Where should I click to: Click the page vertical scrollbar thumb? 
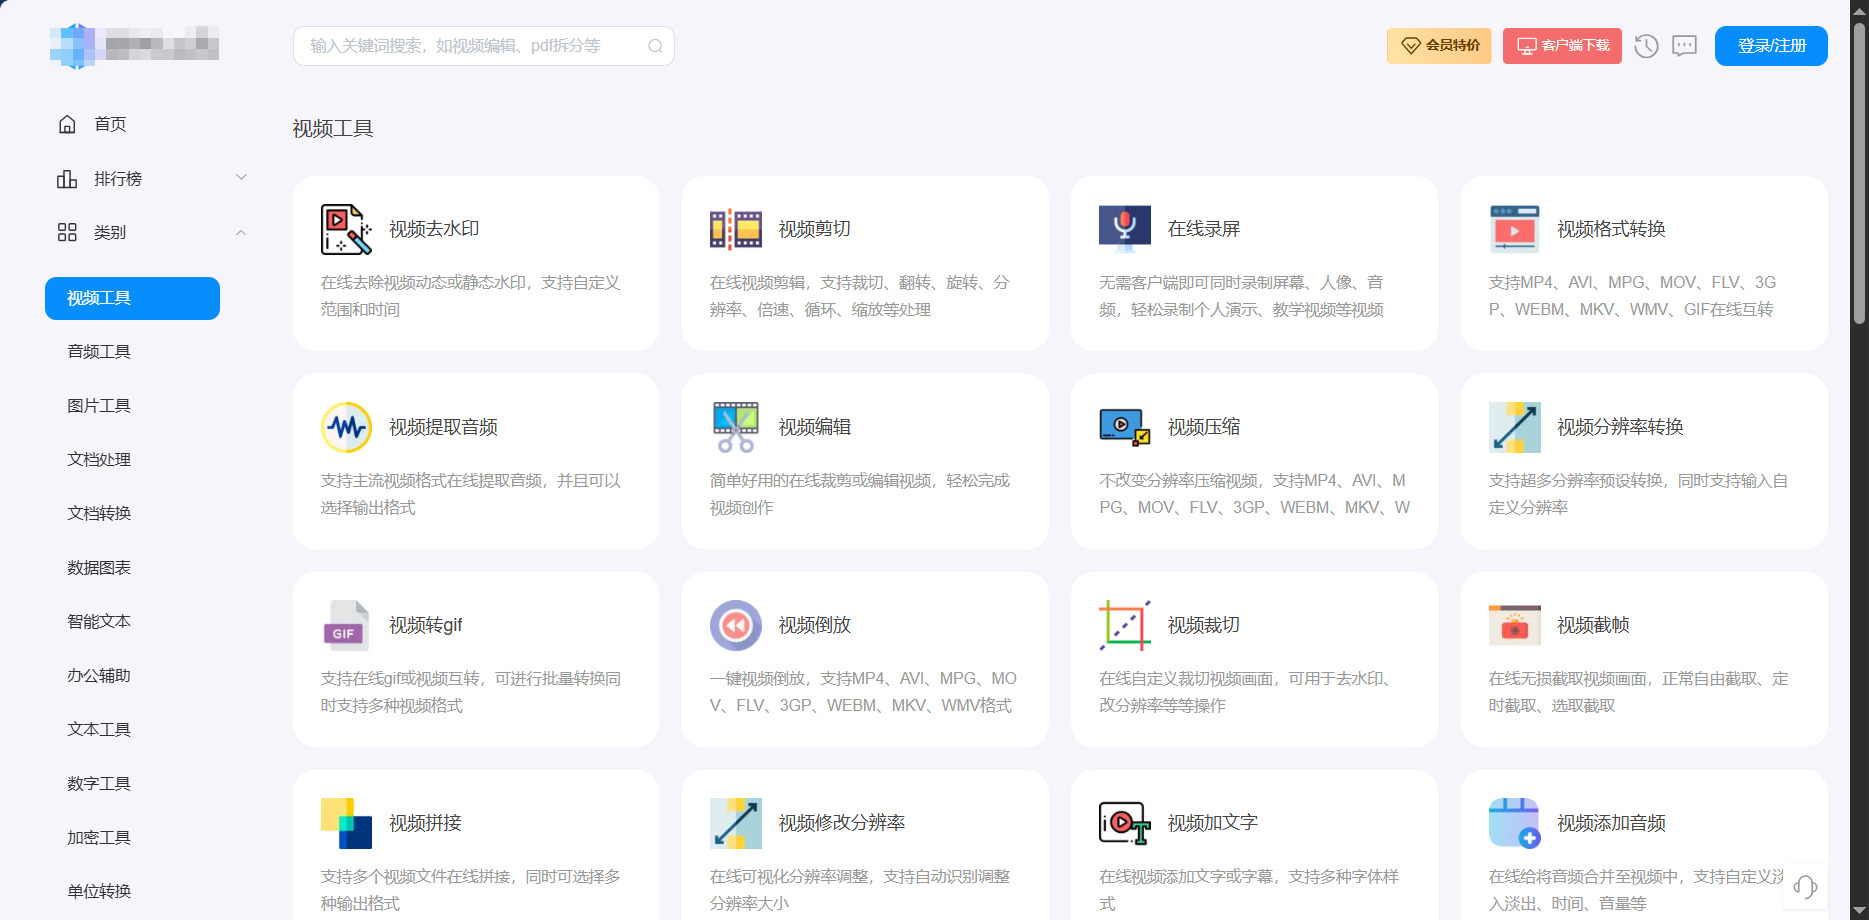[x=1859, y=172]
